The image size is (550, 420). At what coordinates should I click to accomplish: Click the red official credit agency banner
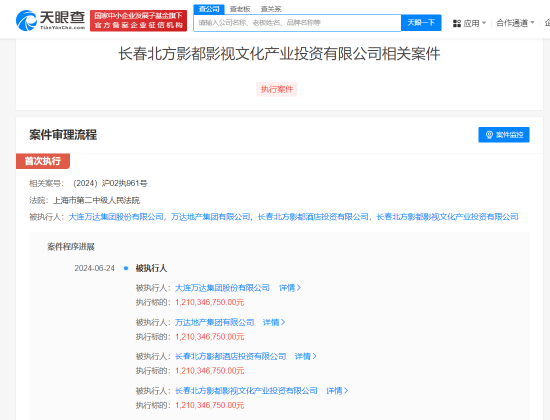tap(138, 21)
